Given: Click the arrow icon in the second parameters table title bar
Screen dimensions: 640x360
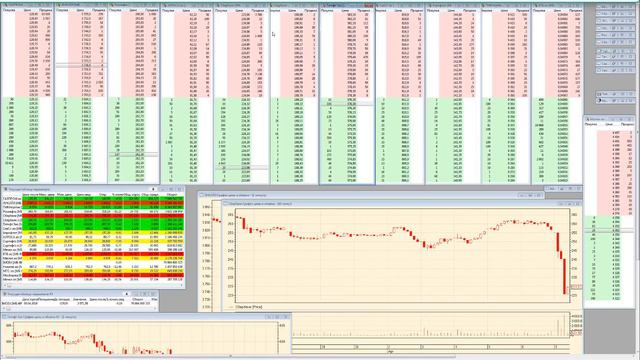Looking at the screenshot, I should tap(127, 294).
